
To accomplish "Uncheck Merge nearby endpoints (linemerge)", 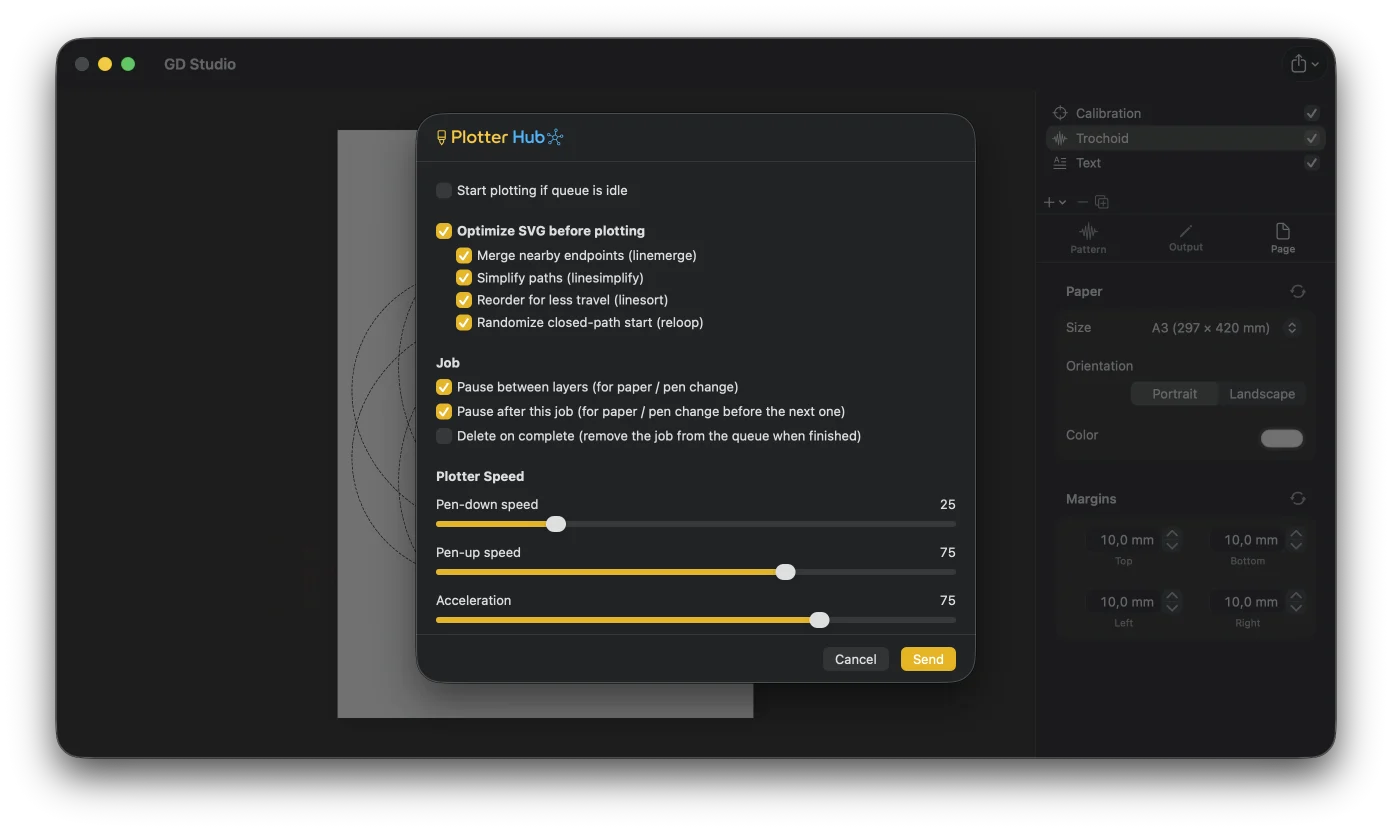I will [464, 255].
